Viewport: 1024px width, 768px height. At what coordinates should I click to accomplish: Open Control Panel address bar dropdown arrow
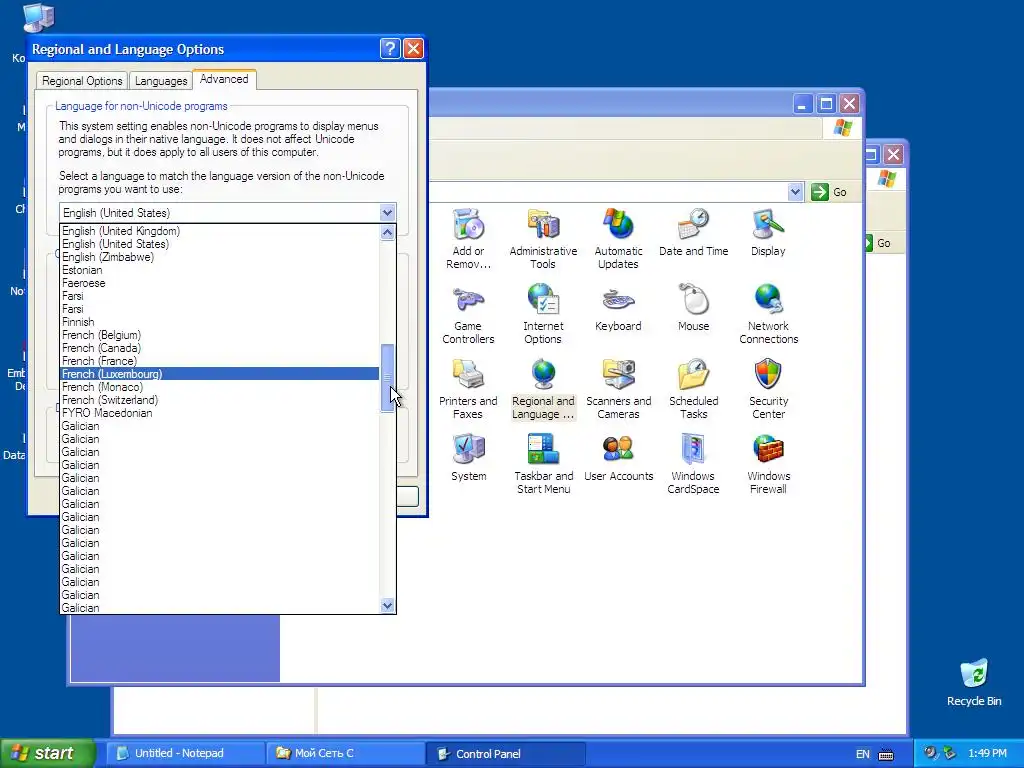click(x=795, y=192)
